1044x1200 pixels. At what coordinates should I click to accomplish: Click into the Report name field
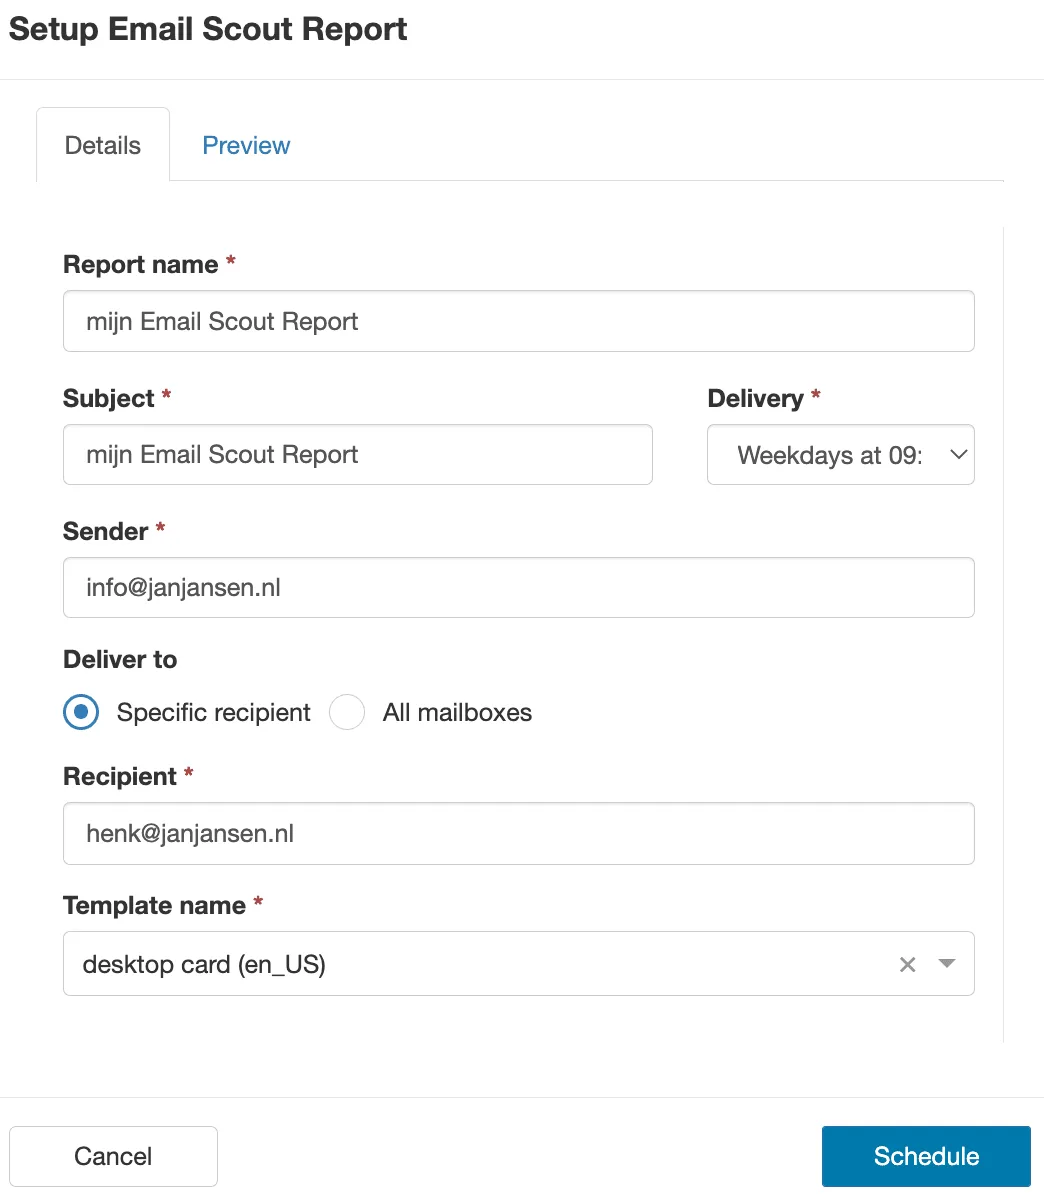click(x=519, y=321)
